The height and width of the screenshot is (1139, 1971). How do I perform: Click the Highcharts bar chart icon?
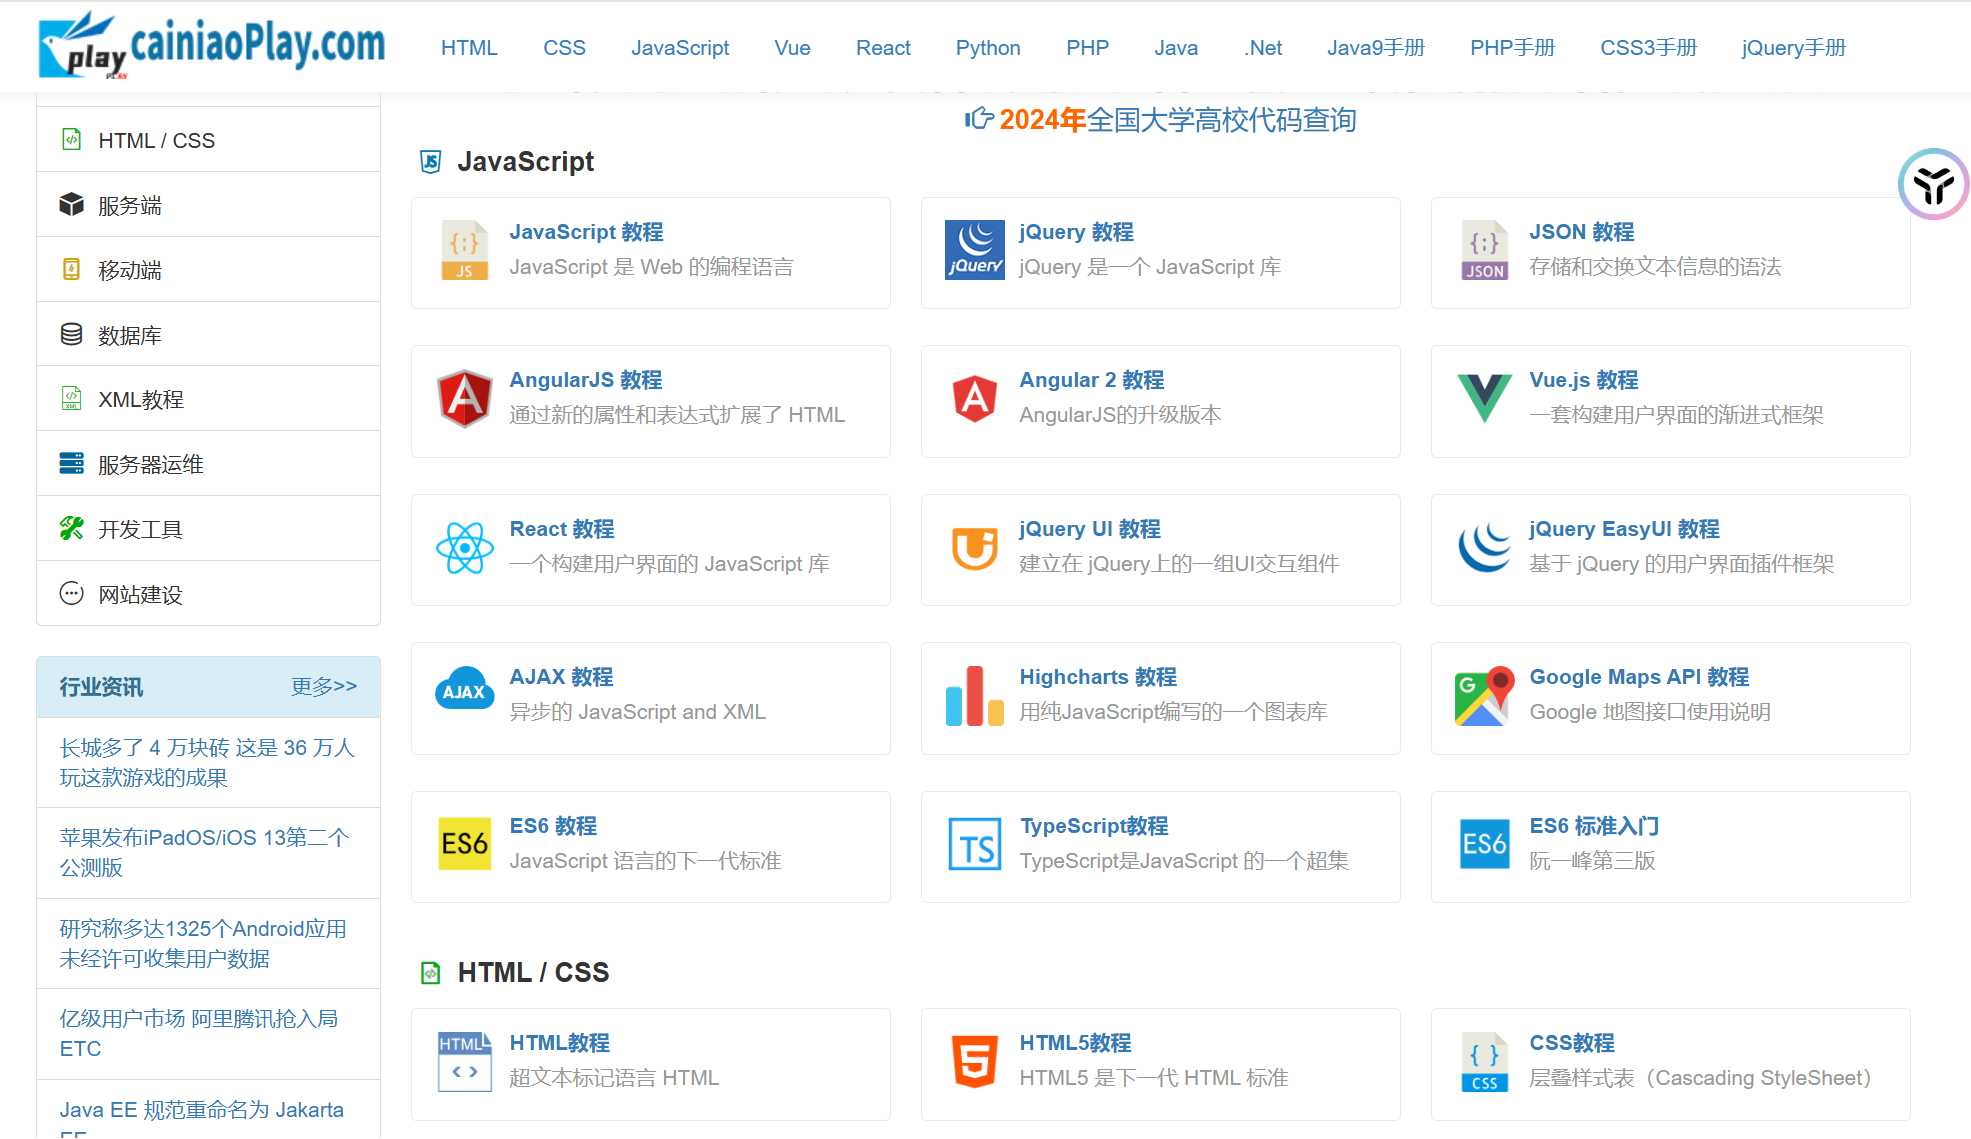[x=974, y=696]
